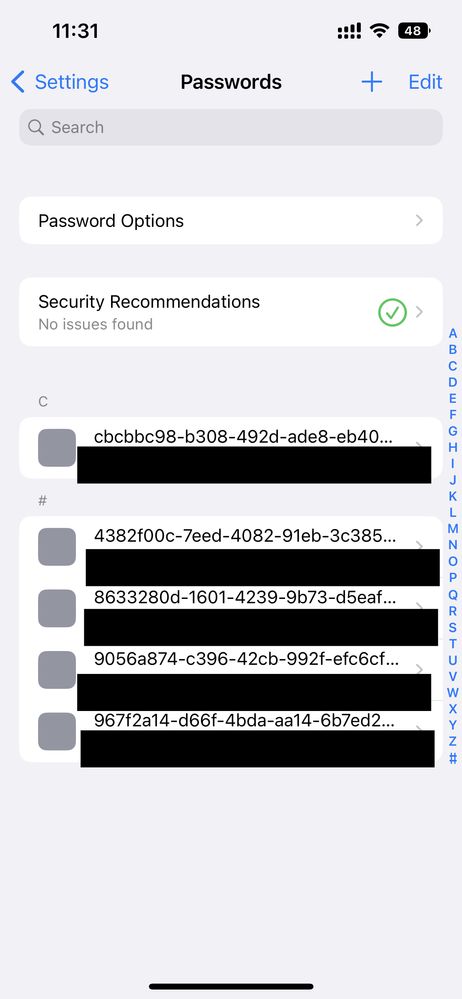Tap the green checkmark status icon
This screenshot has width=462, height=999.
coord(392,312)
